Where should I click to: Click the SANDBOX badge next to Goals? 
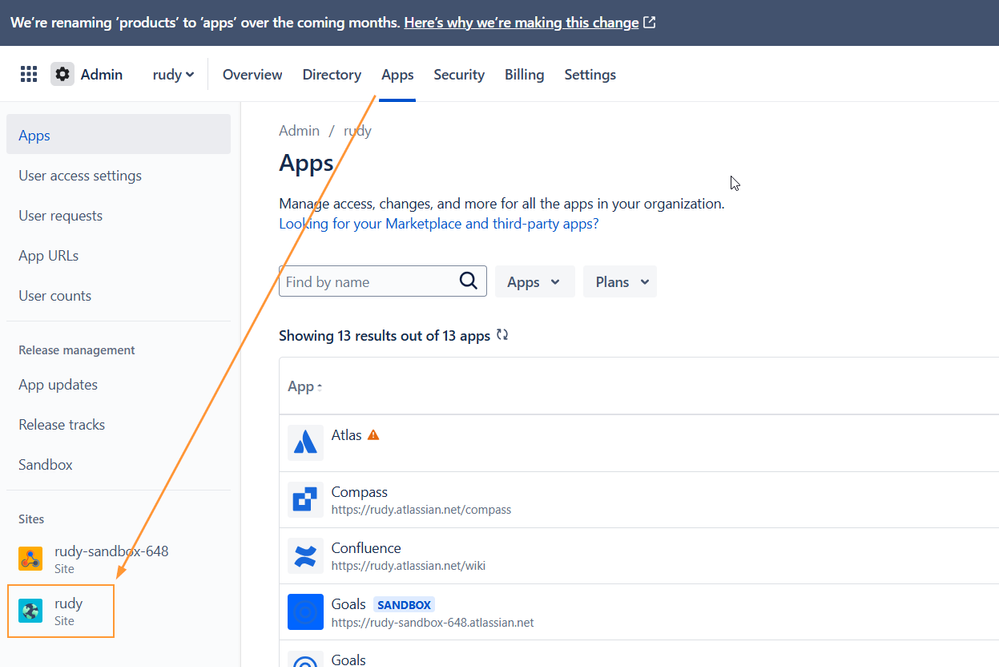point(404,605)
